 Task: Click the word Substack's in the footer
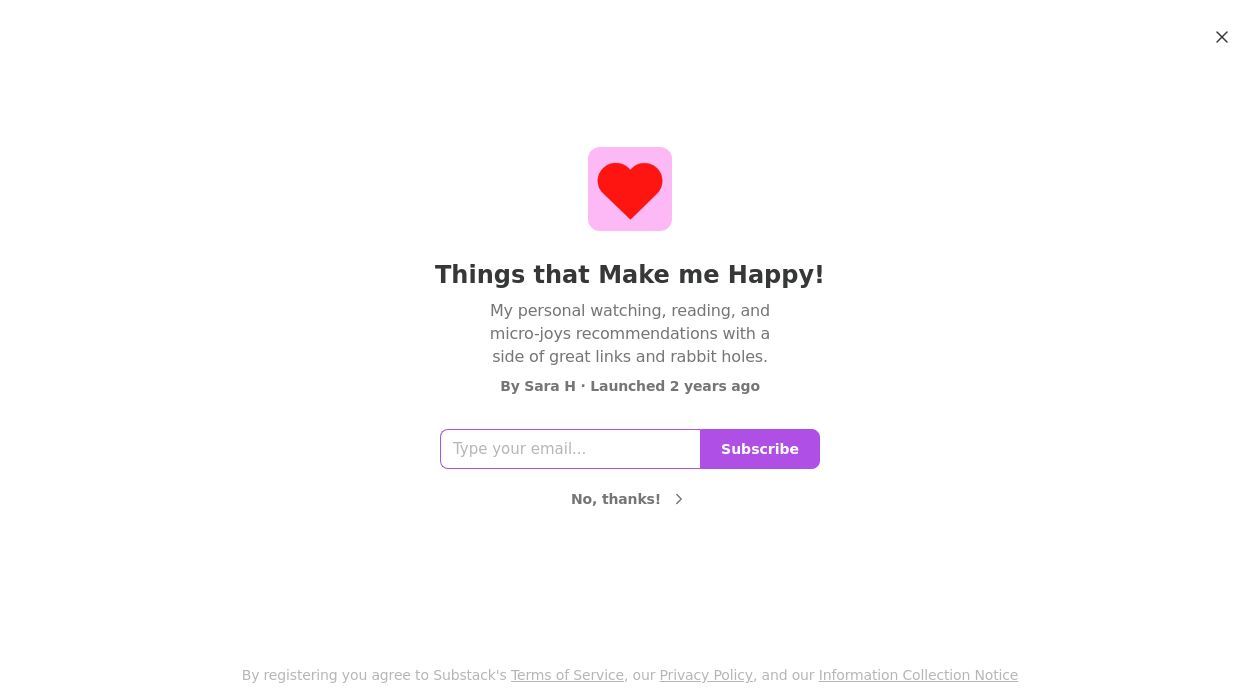(x=470, y=675)
